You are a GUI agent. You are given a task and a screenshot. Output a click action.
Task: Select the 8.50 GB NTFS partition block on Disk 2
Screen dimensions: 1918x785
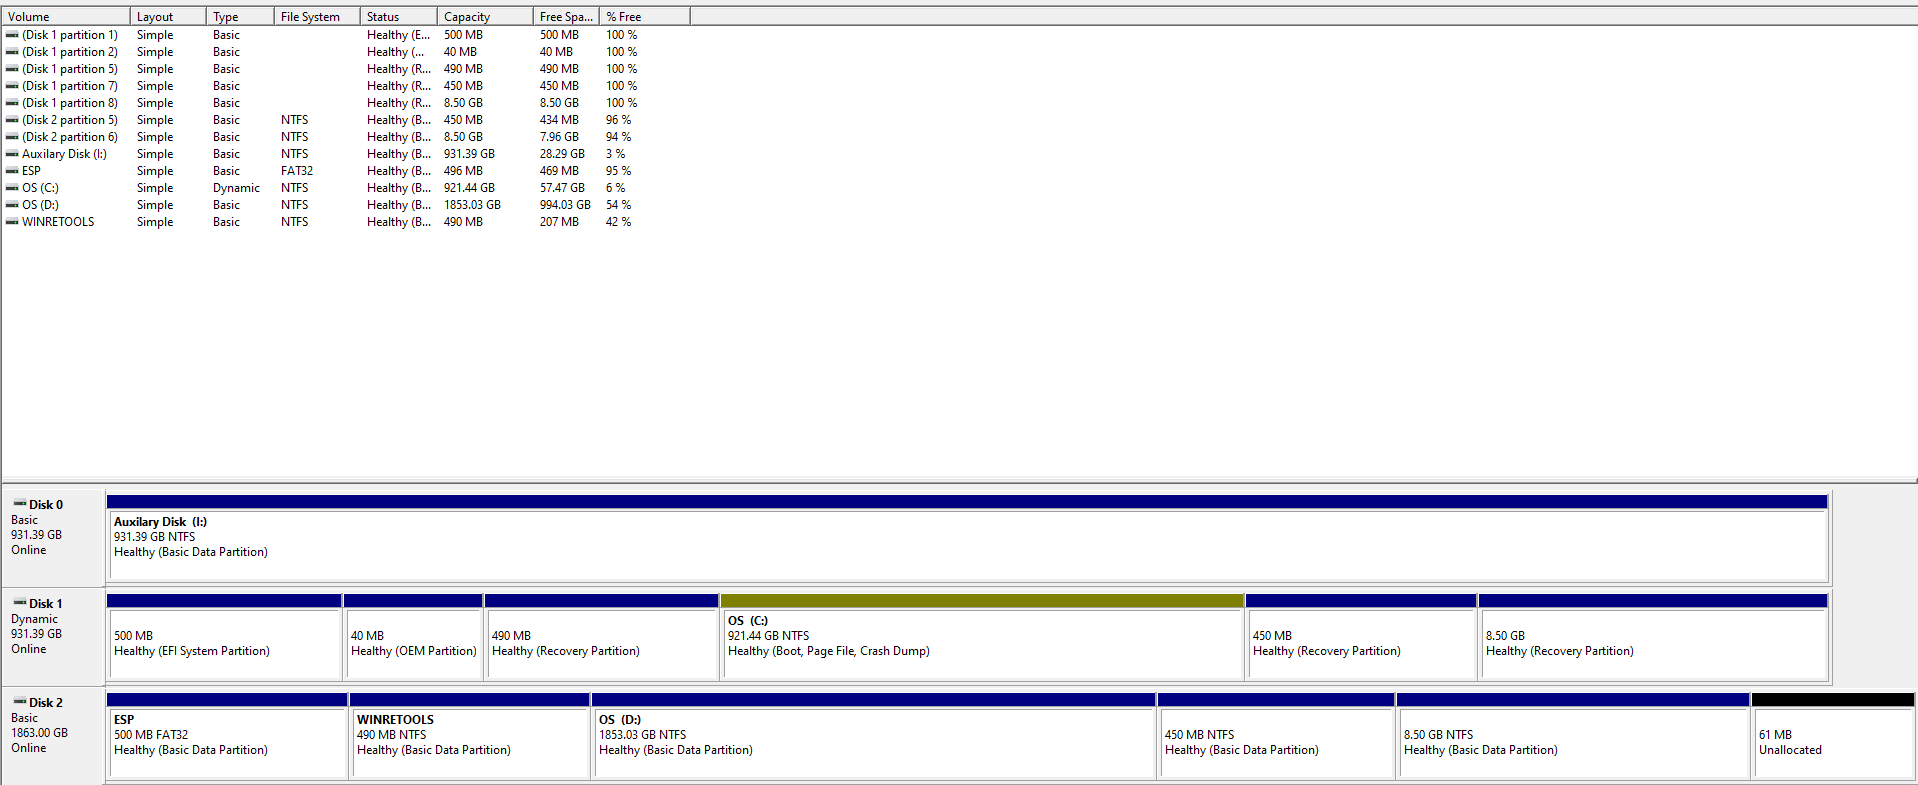(x=1573, y=736)
